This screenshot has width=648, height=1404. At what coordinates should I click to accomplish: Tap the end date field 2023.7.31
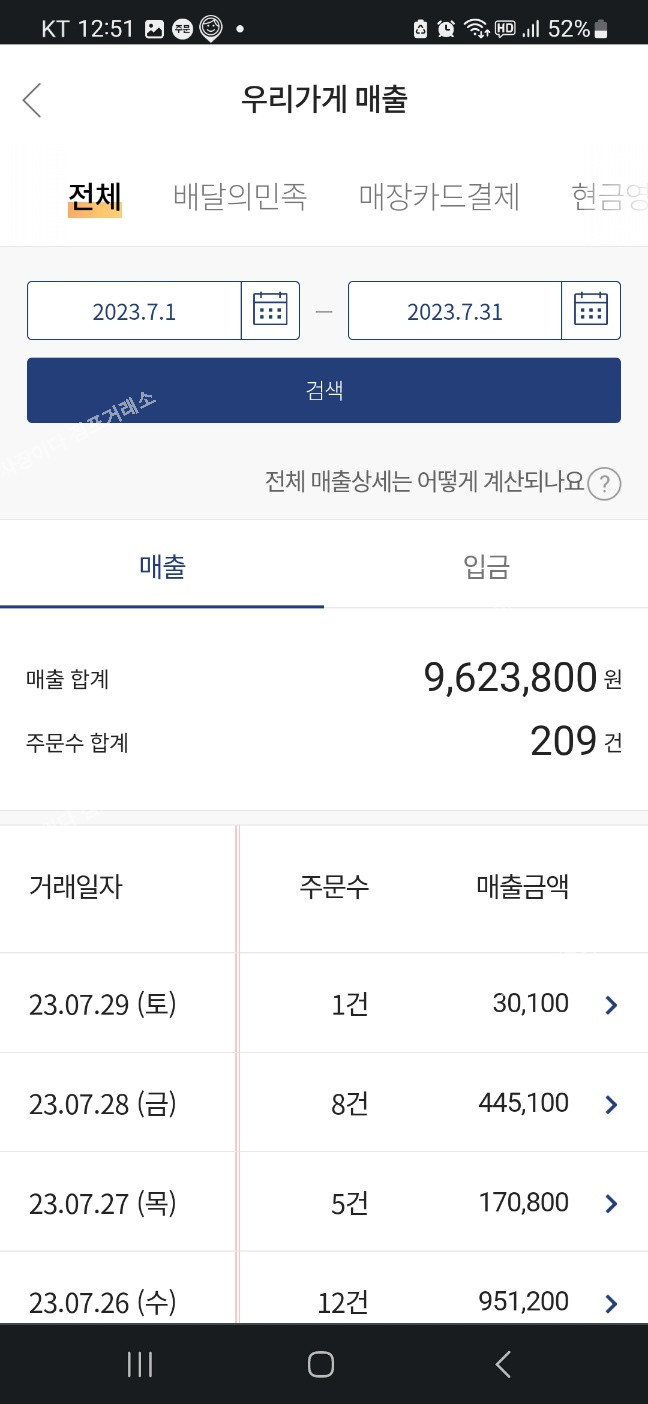(x=454, y=311)
